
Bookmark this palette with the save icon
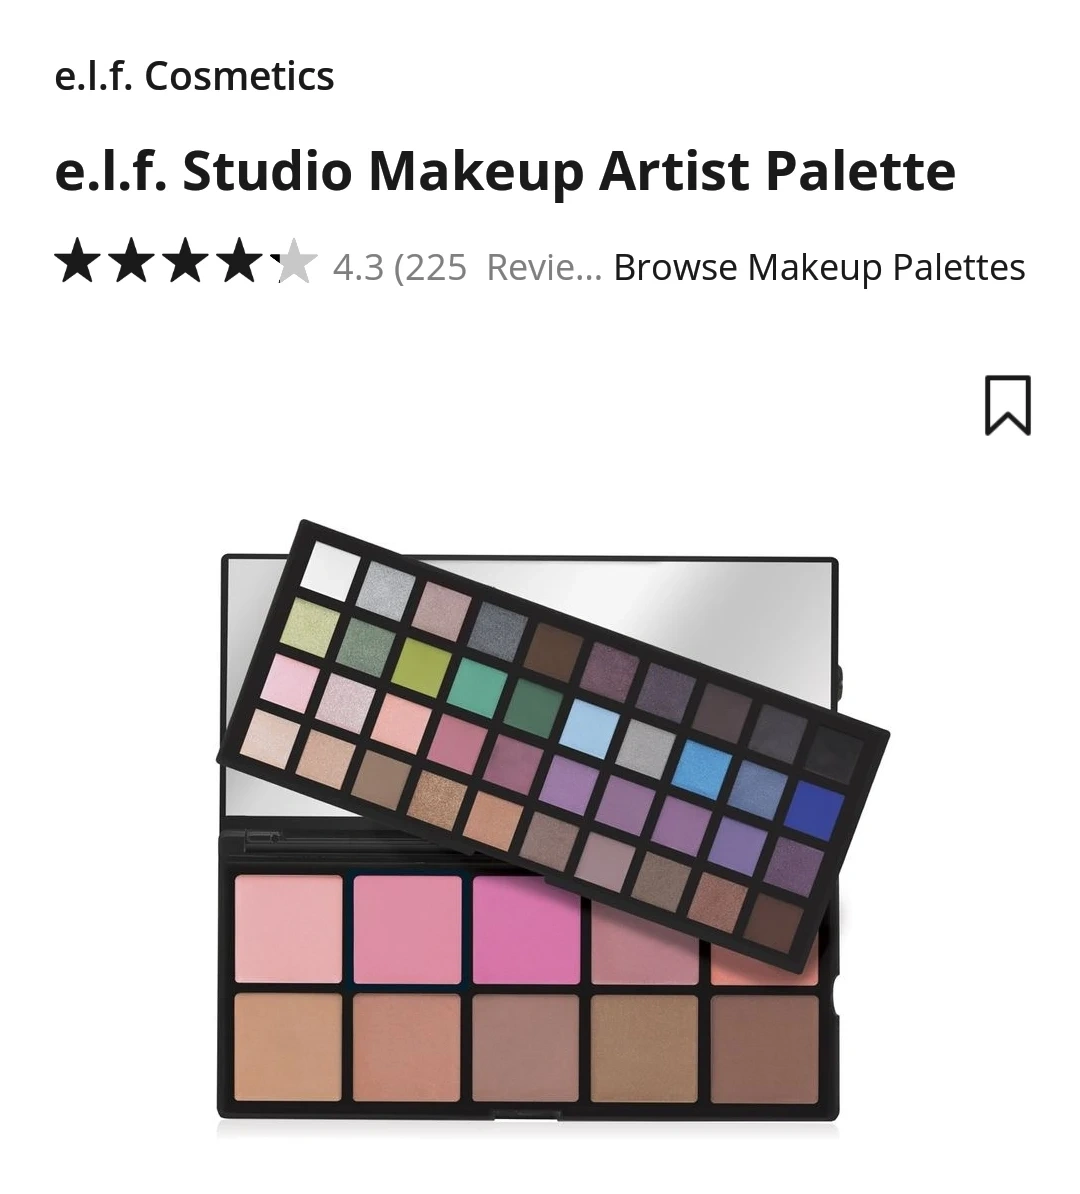click(x=1007, y=405)
